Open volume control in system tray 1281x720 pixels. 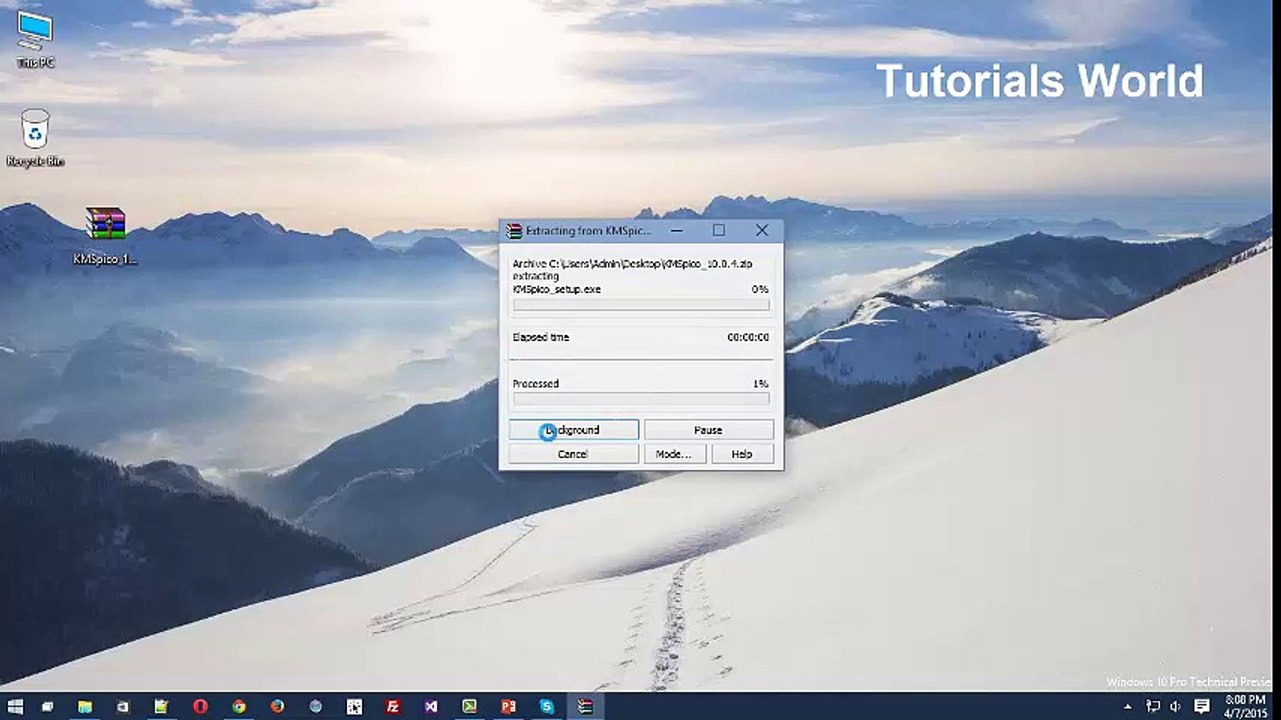(x=1175, y=707)
